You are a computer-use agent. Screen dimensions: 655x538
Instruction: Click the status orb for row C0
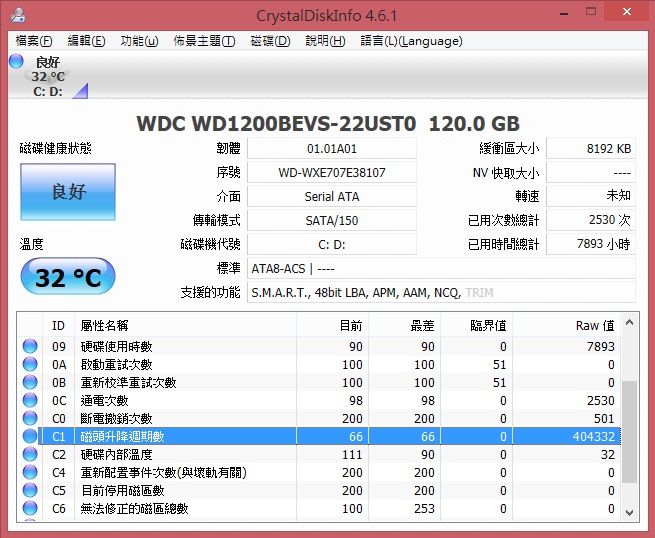[30, 418]
